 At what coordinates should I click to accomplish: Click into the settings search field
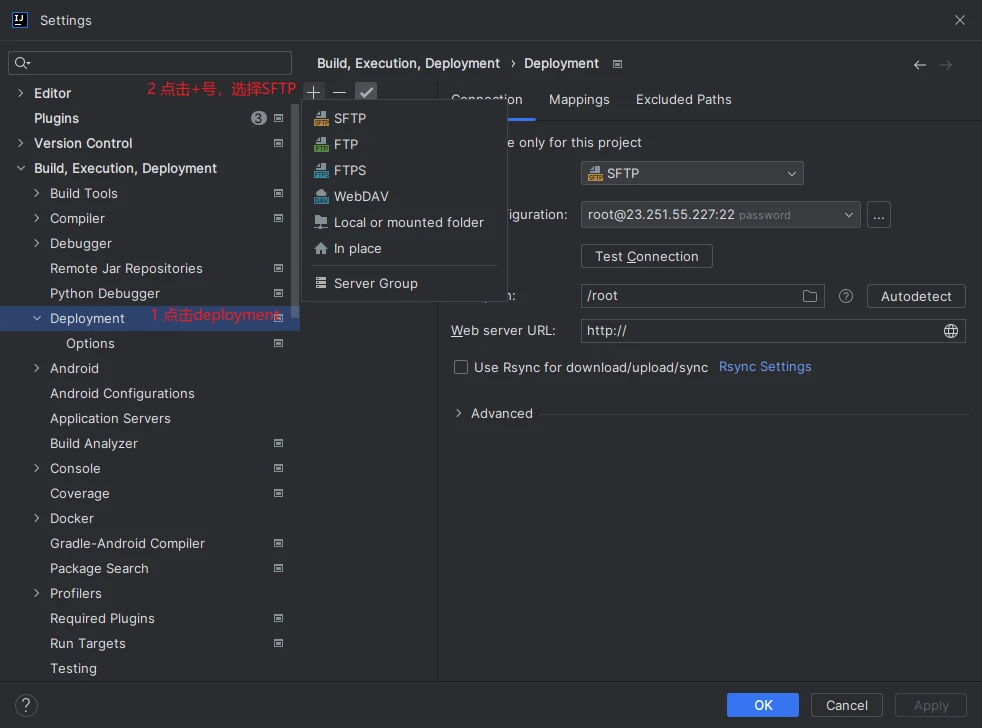pos(150,63)
